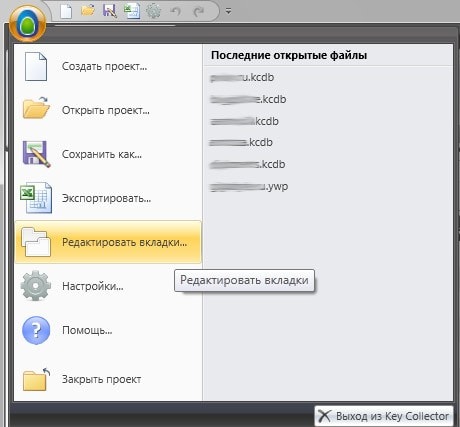Click redo arrow in quick toolbar

coord(199,11)
